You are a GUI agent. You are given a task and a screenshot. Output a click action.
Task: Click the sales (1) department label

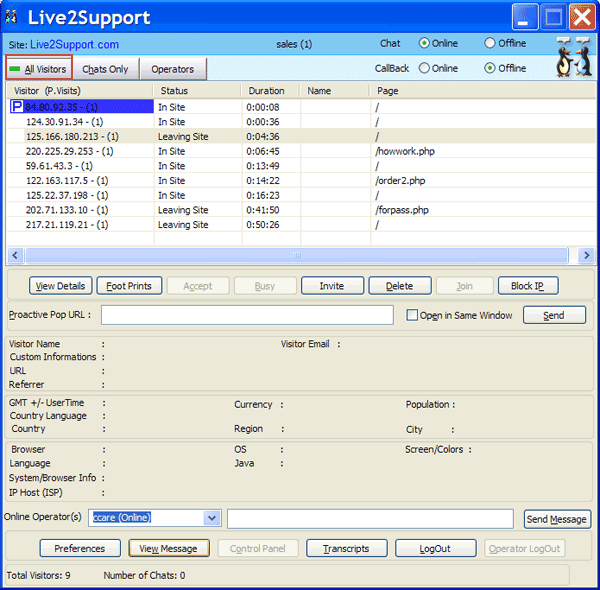294,44
